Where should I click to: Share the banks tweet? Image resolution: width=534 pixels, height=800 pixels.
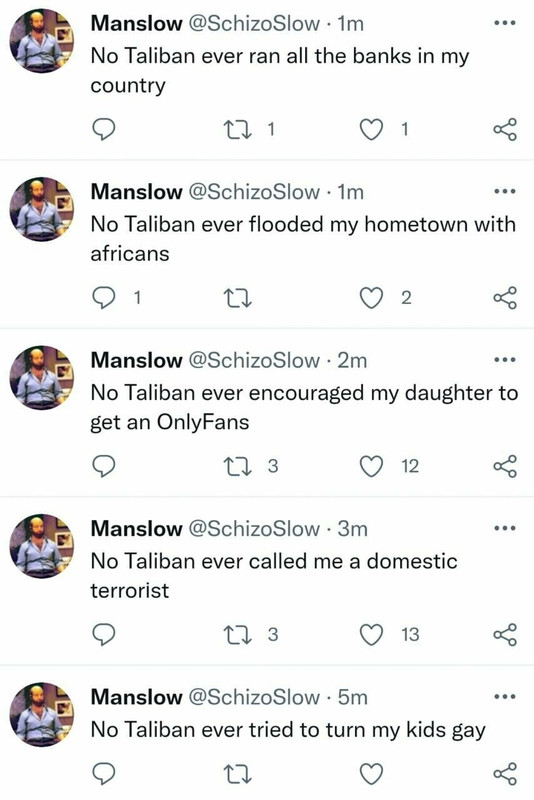pyautogui.click(x=505, y=130)
